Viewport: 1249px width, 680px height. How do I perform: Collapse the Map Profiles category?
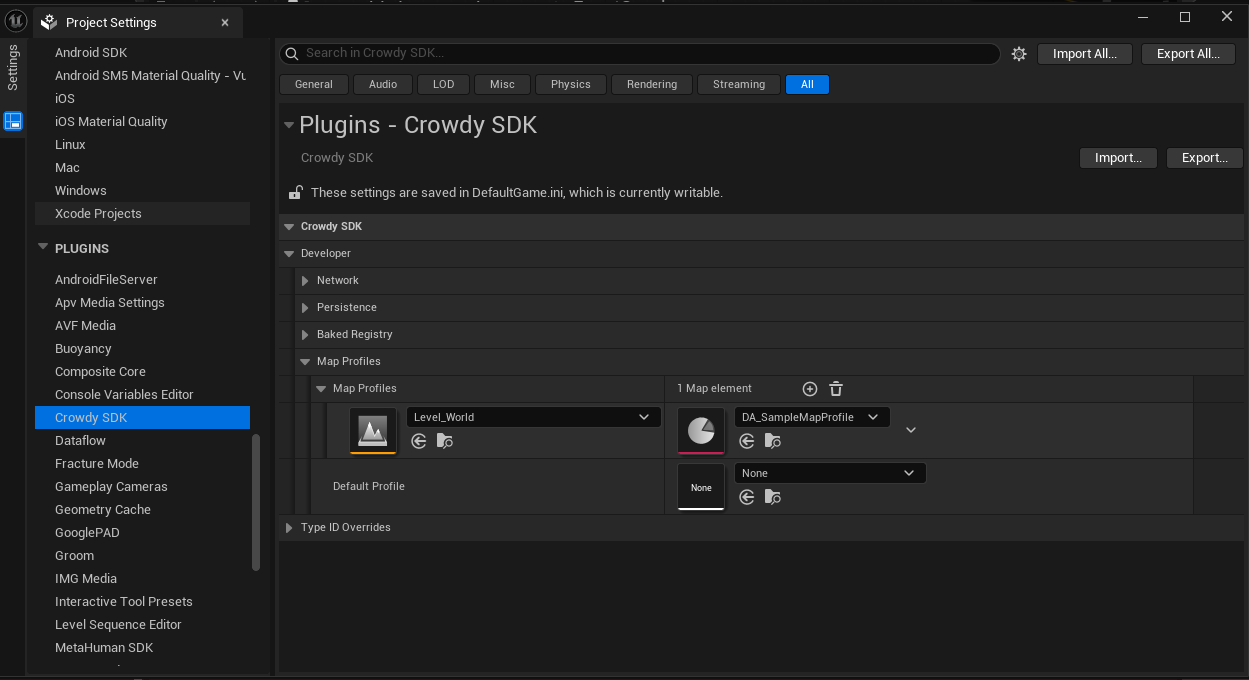click(x=305, y=362)
